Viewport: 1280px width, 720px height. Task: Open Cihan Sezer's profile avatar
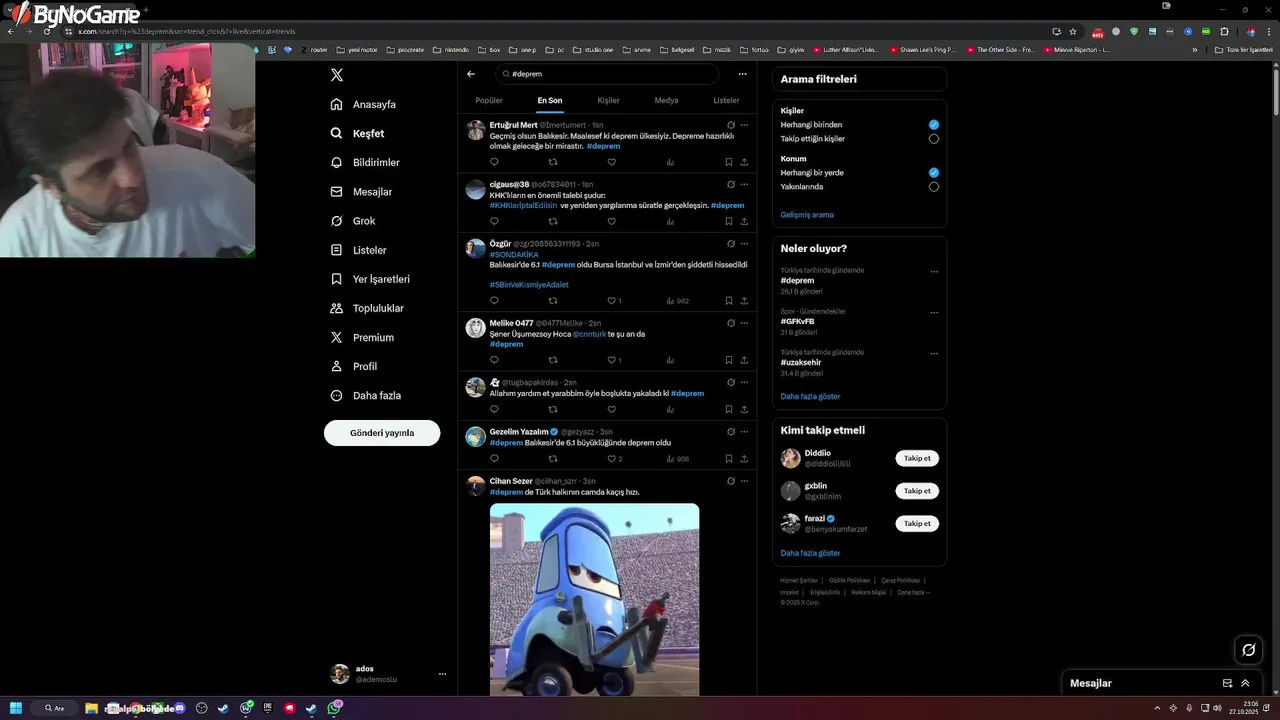tap(476, 486)
